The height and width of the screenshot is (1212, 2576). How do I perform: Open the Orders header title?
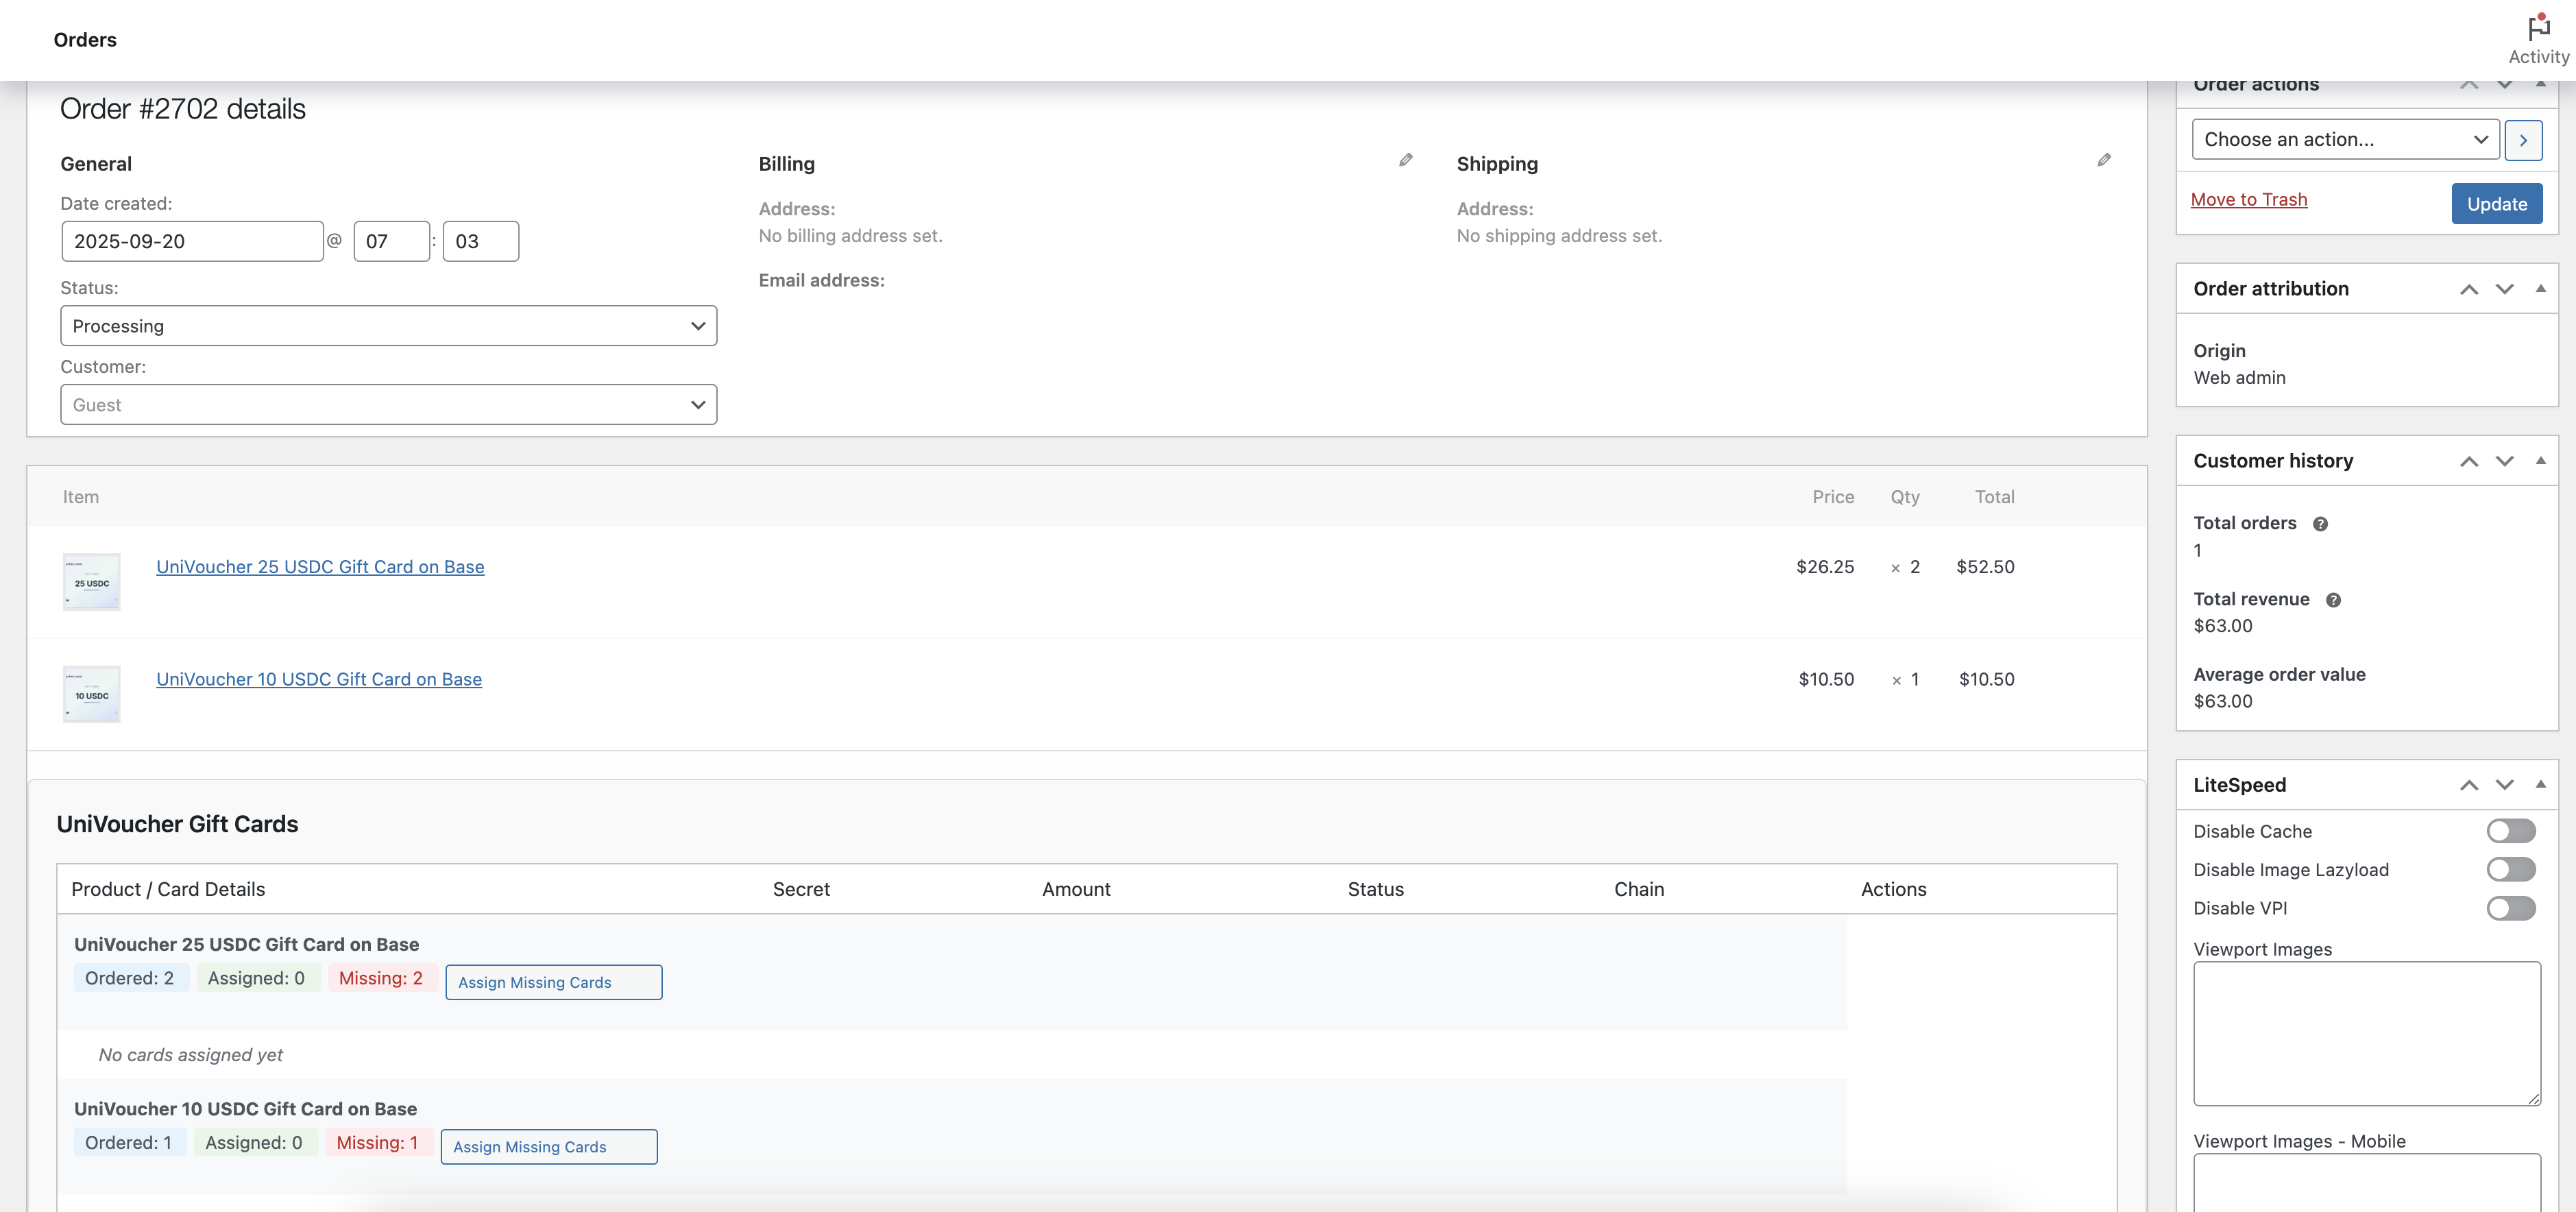click(x=85, y=40)
